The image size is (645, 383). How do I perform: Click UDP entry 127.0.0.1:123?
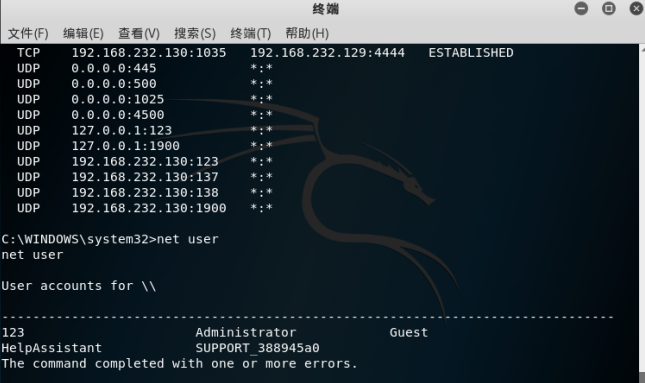(x=122, y=130)
